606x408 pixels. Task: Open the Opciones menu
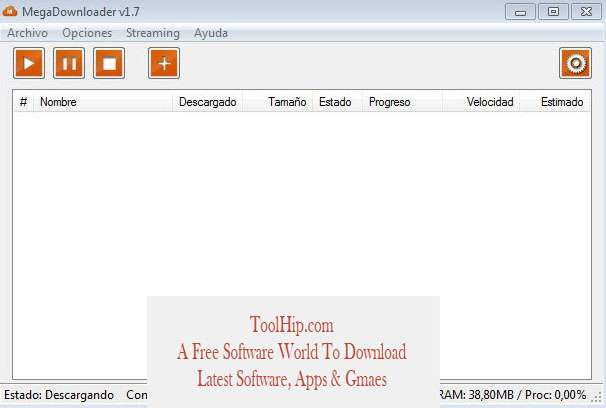[87, 33]
